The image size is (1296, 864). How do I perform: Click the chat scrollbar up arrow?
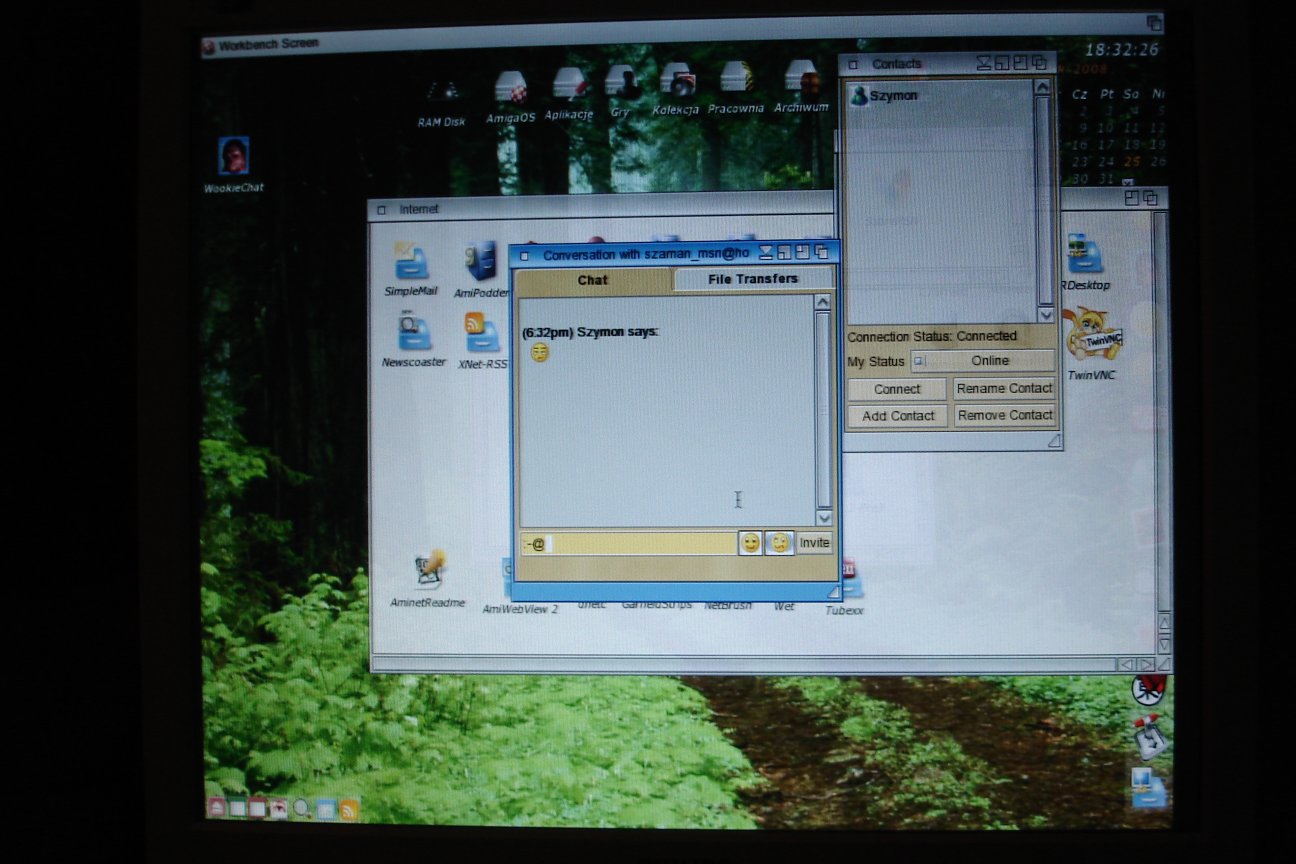(x=823, y=302)
